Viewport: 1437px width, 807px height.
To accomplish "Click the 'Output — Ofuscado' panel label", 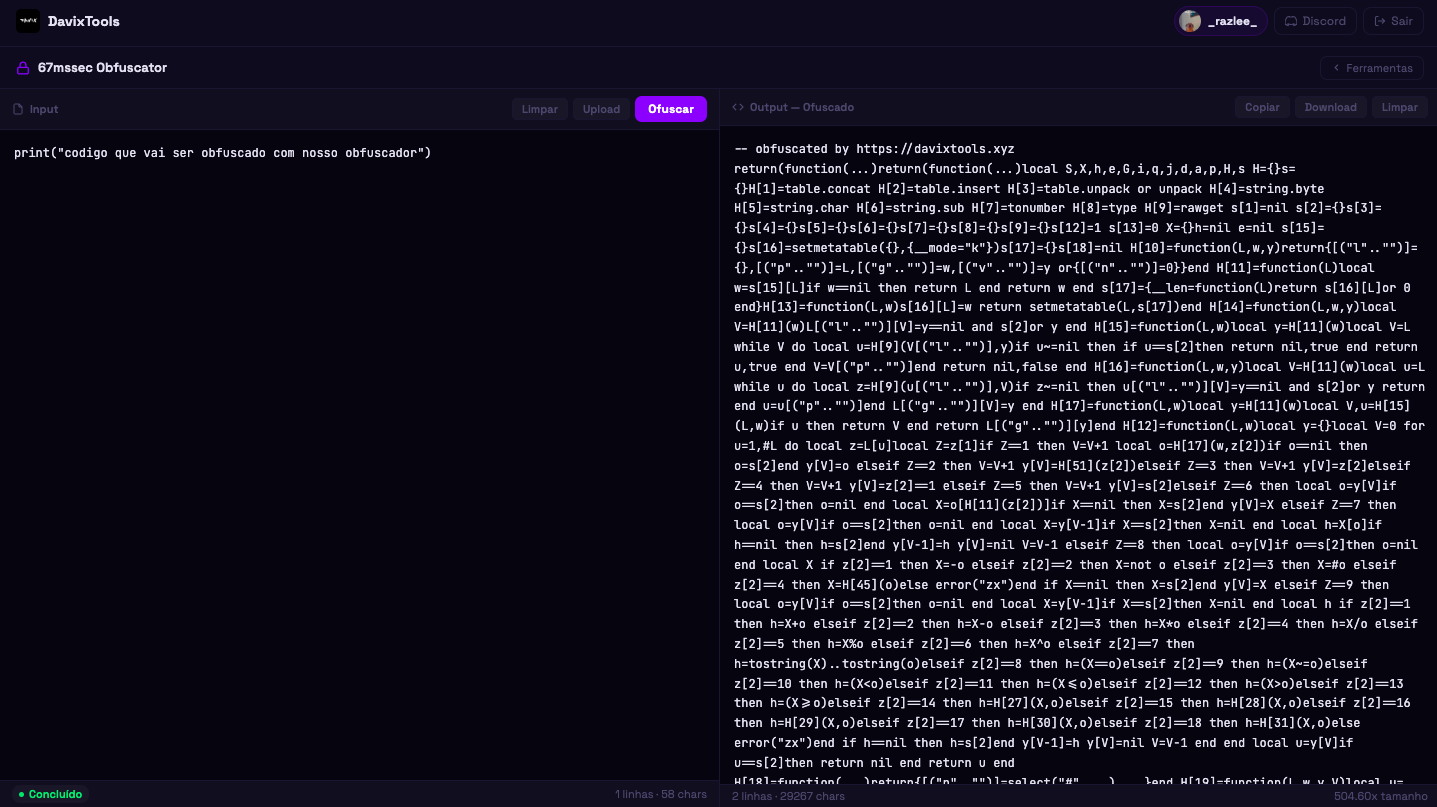I will [802, 107].
